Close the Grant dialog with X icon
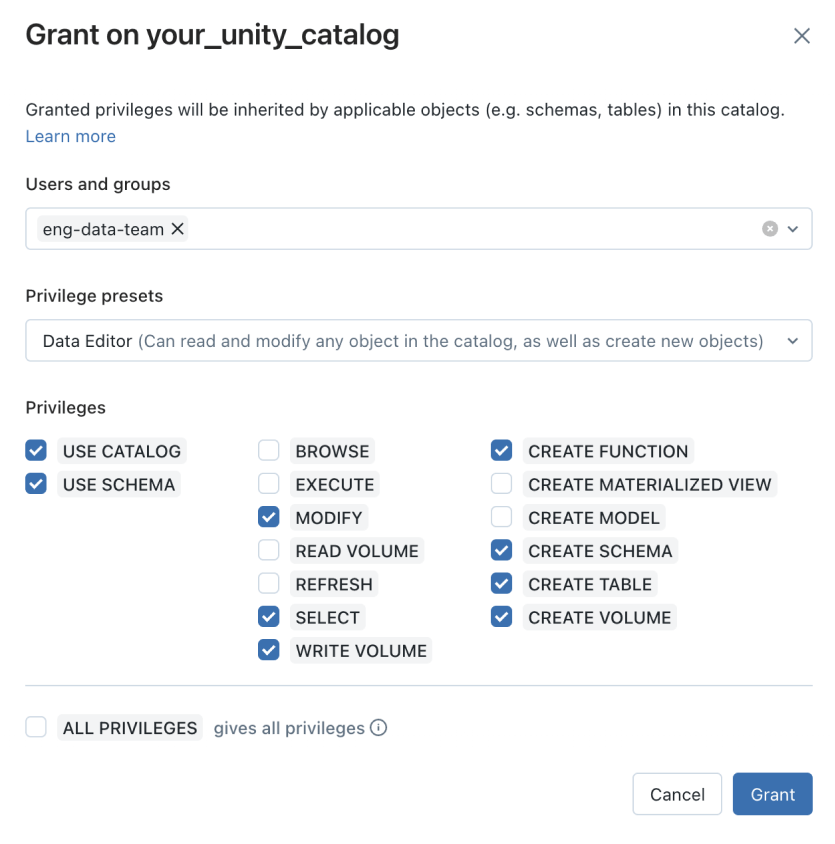The height and width of the screenshot is (844, 835). (x=801, y=36)
